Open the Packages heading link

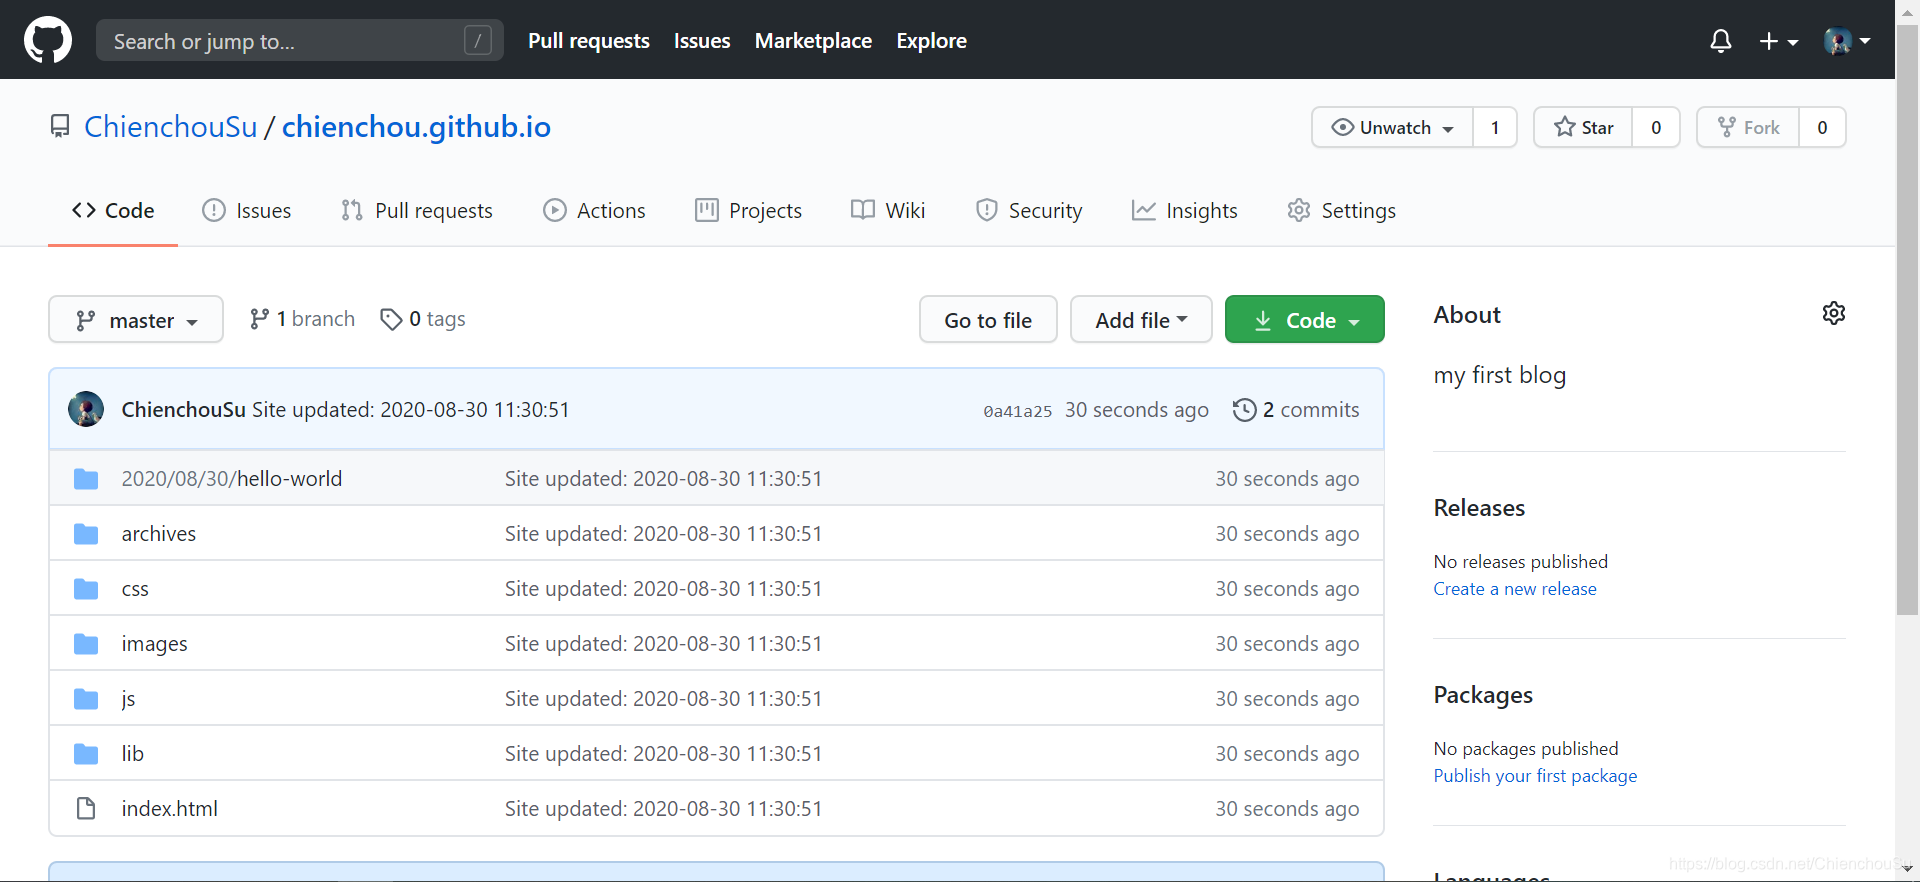coord(1483,695)
